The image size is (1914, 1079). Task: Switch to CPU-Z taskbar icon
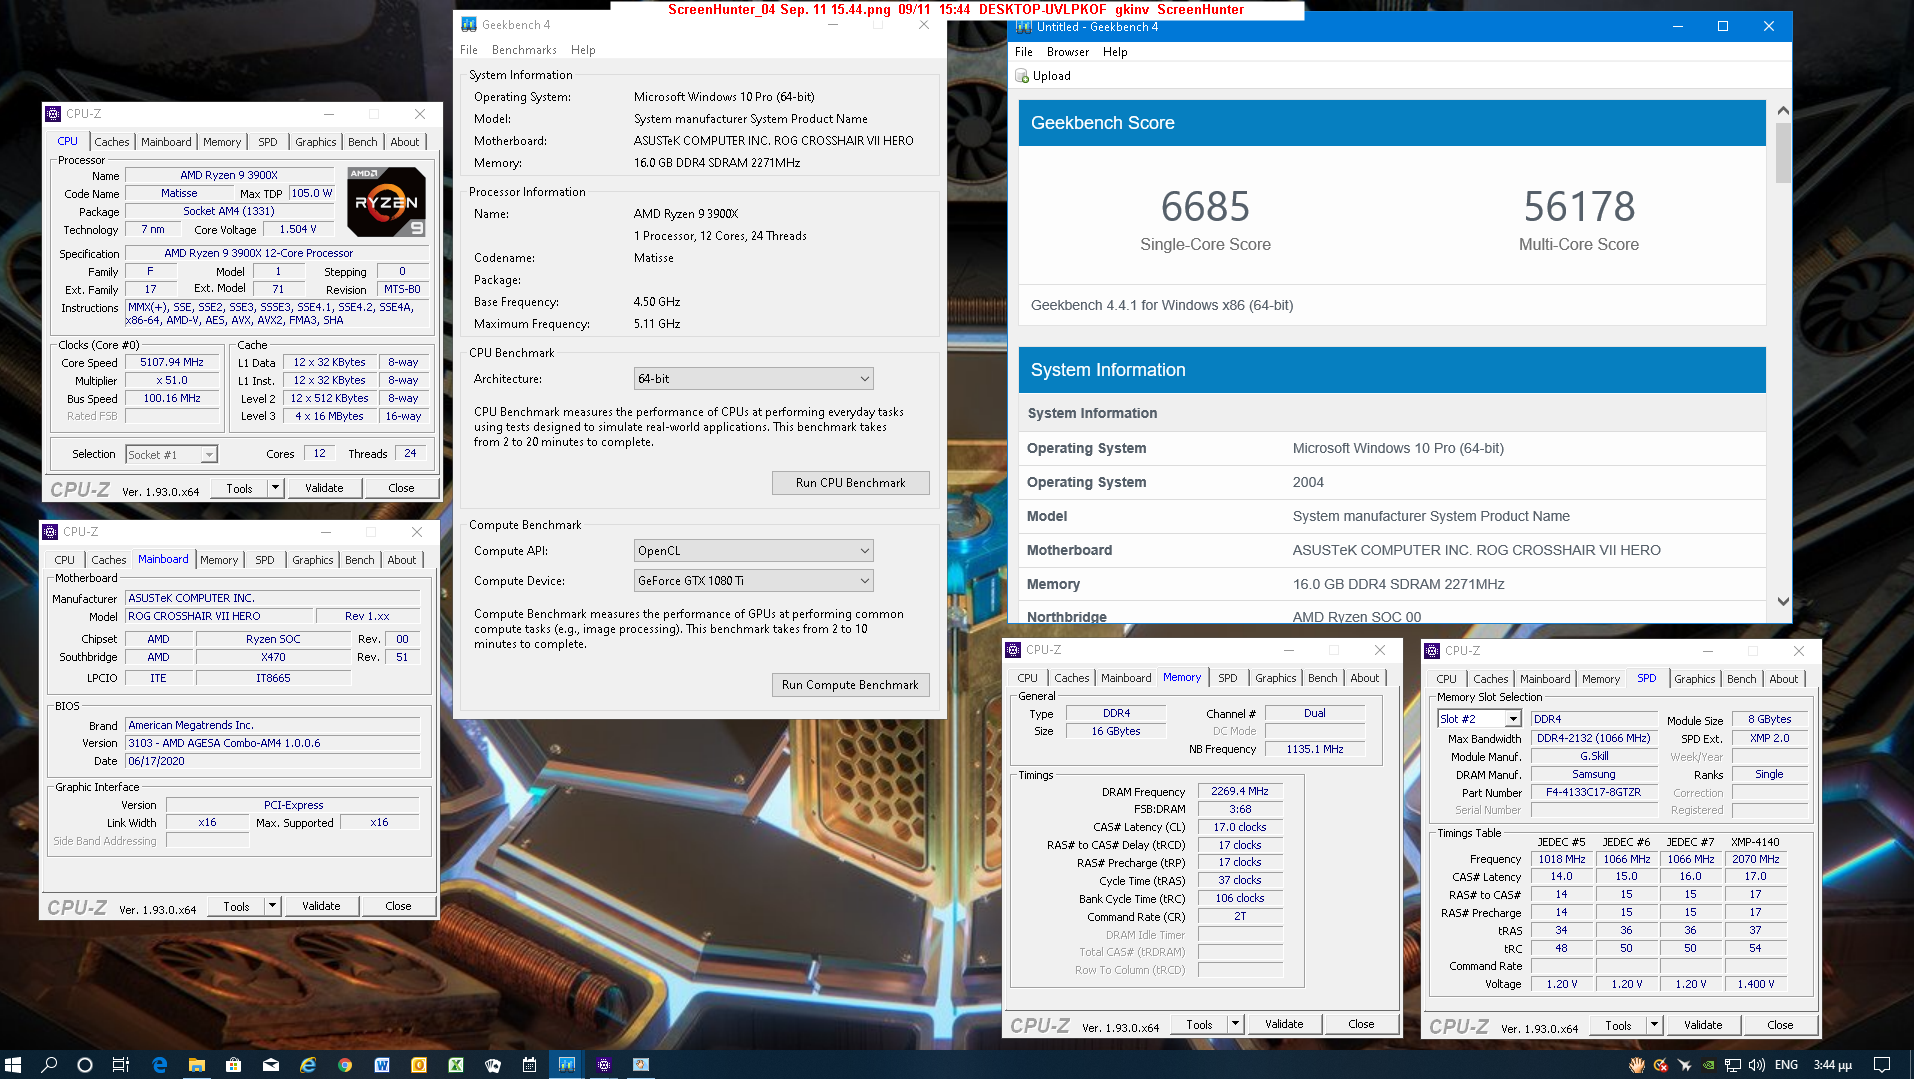tap(603, 1065)
